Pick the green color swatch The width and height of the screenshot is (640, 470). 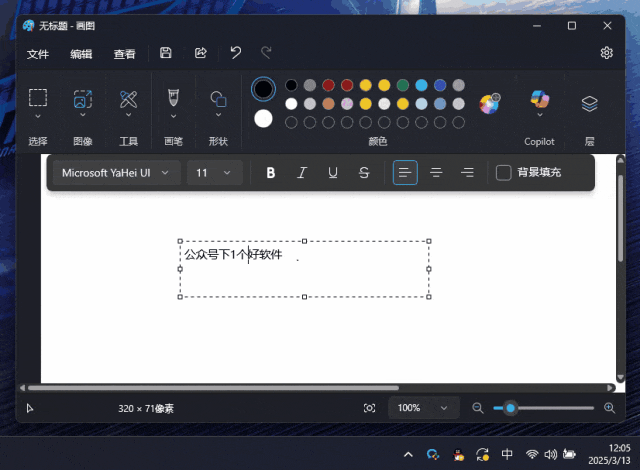pyautogui.click(x=402, y=85)
